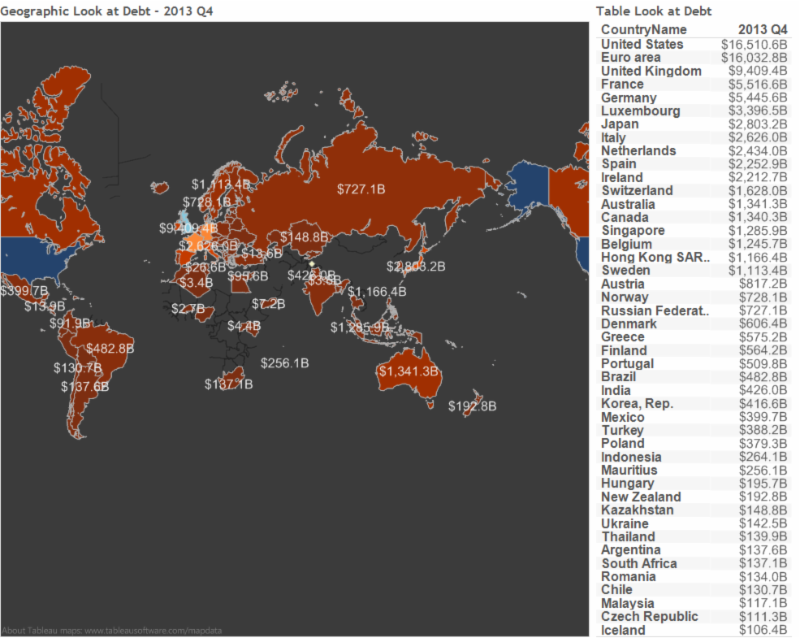Select the United States row in the table
Viewport: 800px width, 638px height.
tap(694, 44)
